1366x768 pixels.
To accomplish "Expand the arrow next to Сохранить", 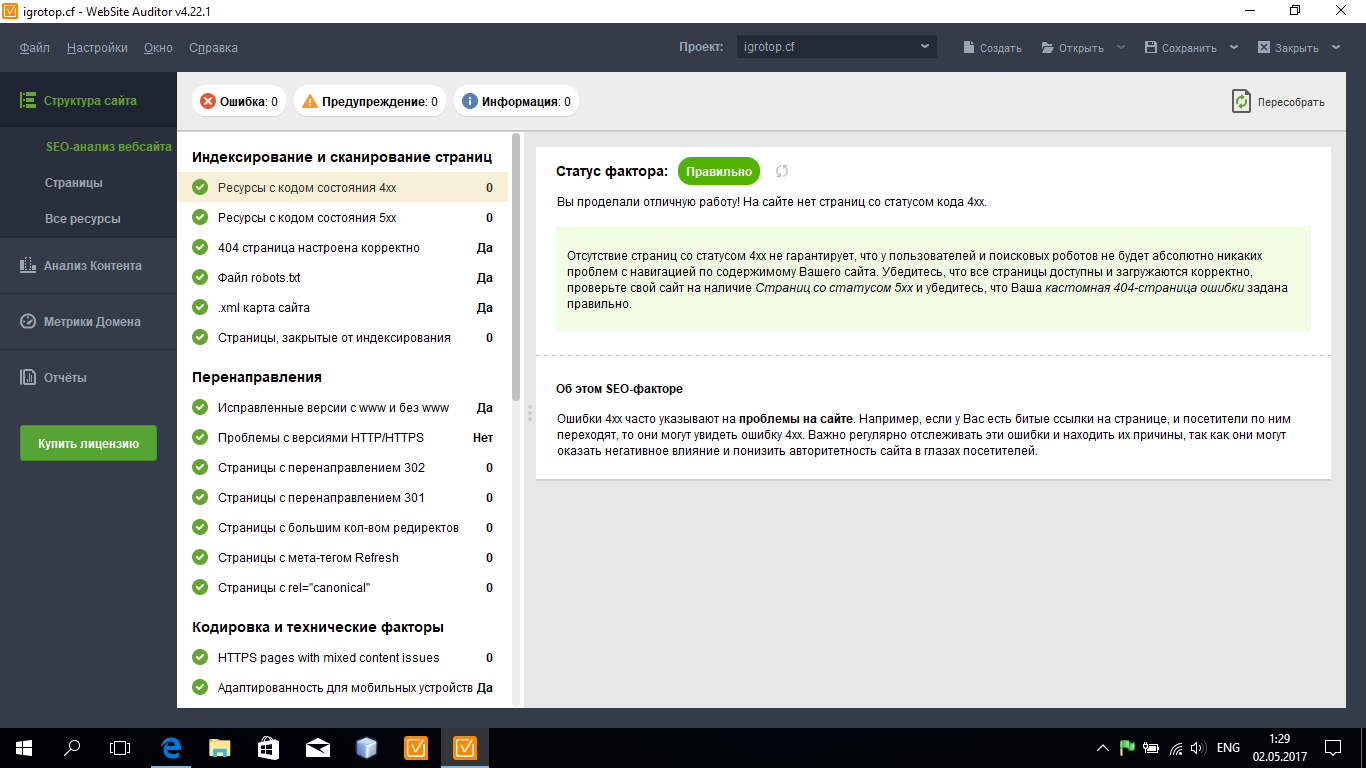I will tap(1234, 47).
